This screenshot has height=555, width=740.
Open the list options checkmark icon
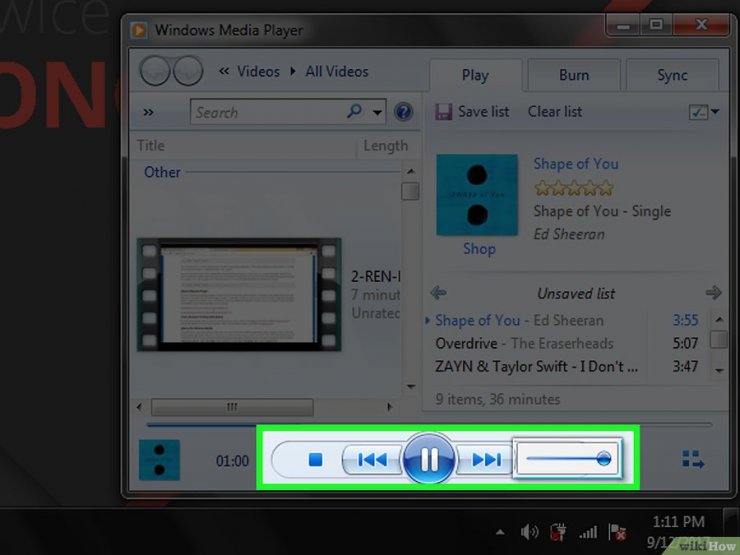[698, 112]
